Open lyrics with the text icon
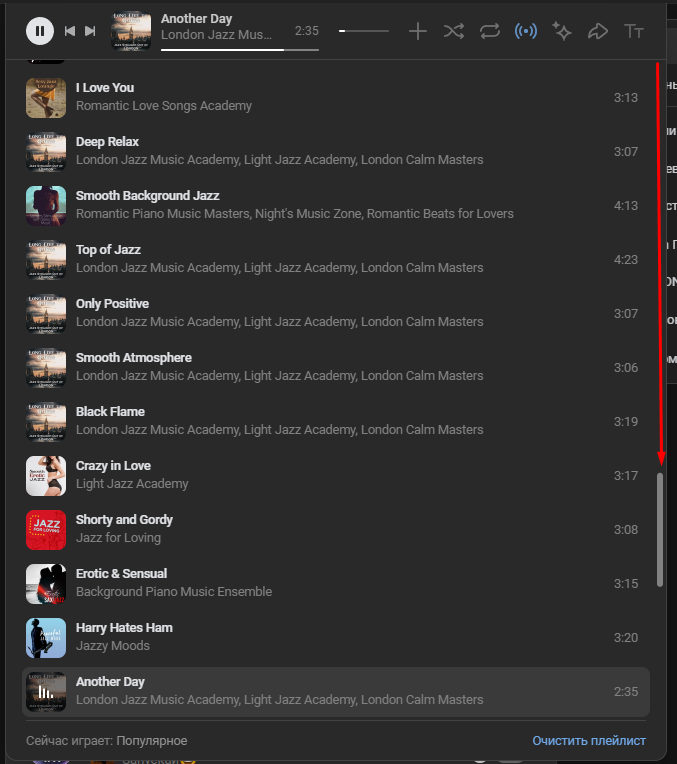Image resolution: width=677 pixels, height=764 pixels. click(634, 31)
